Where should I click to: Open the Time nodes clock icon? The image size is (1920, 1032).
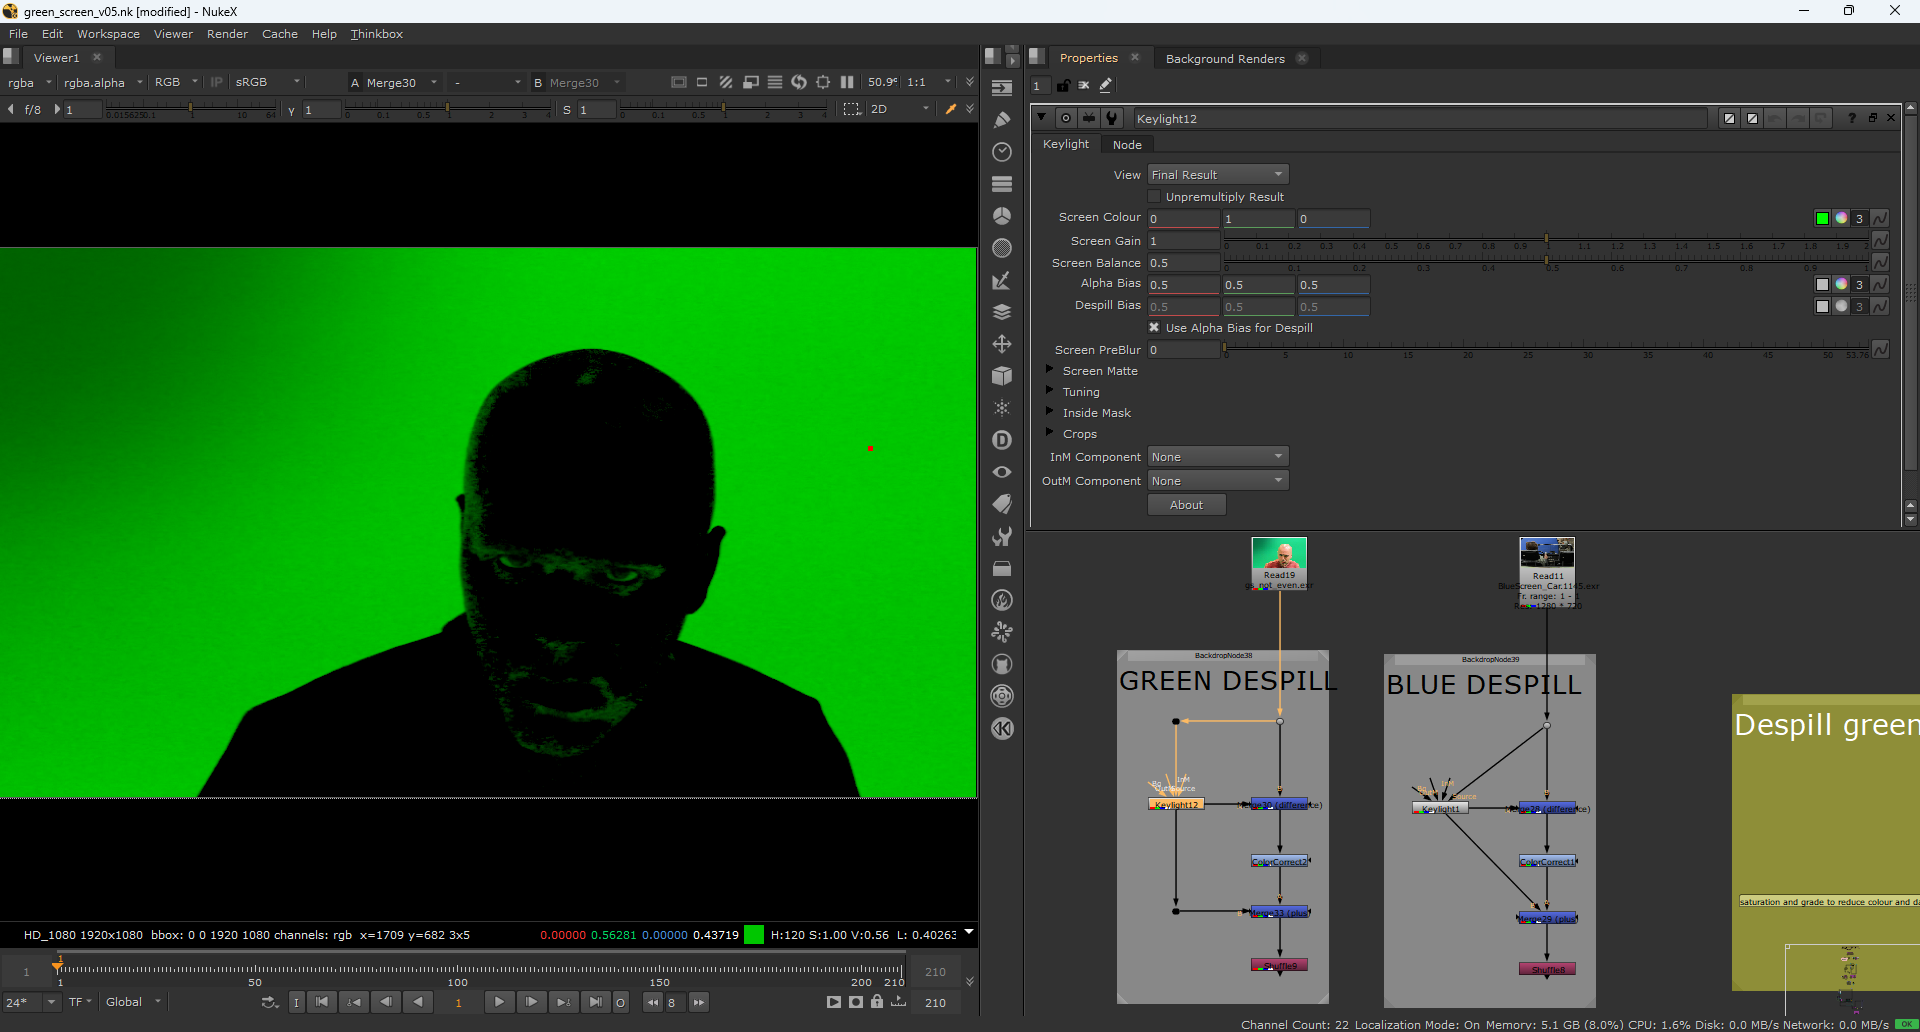(x=1001, y=152)
